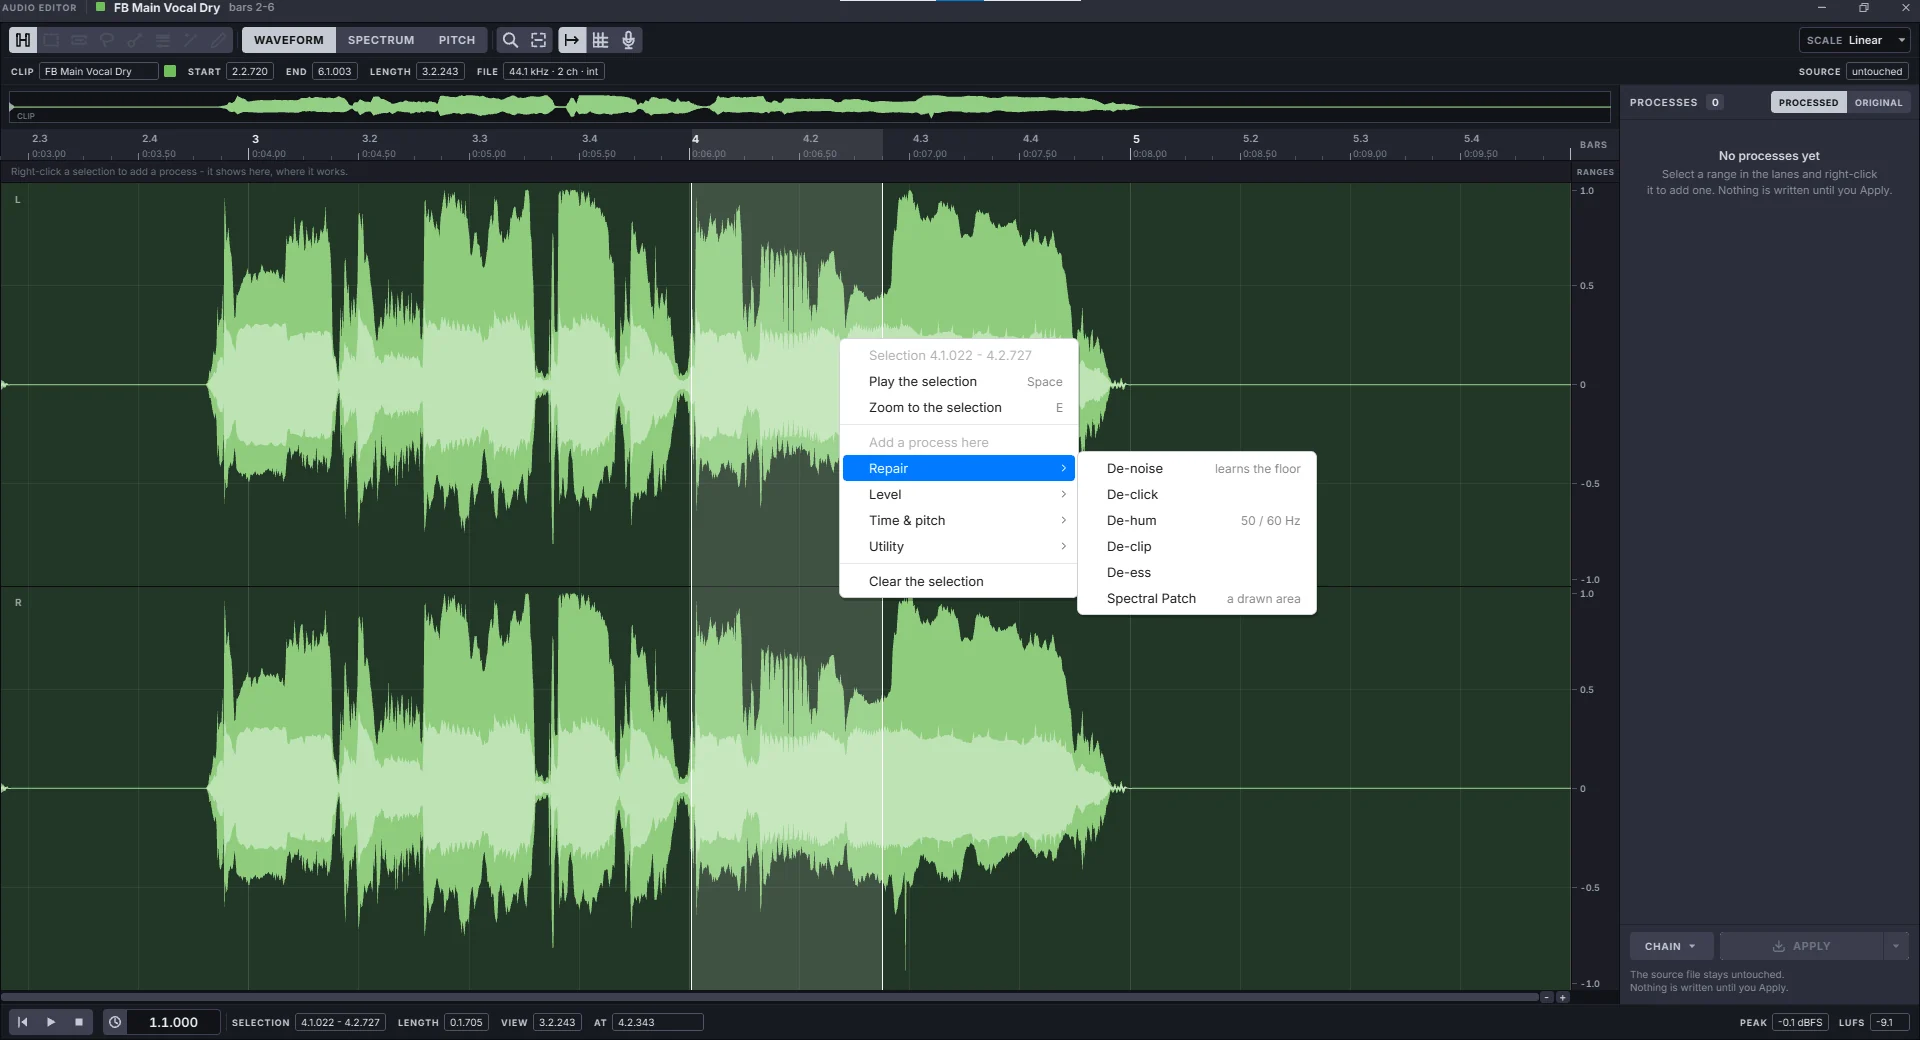Click the Apply button
This screenshot has height=1040, width=1920.
1801,946
